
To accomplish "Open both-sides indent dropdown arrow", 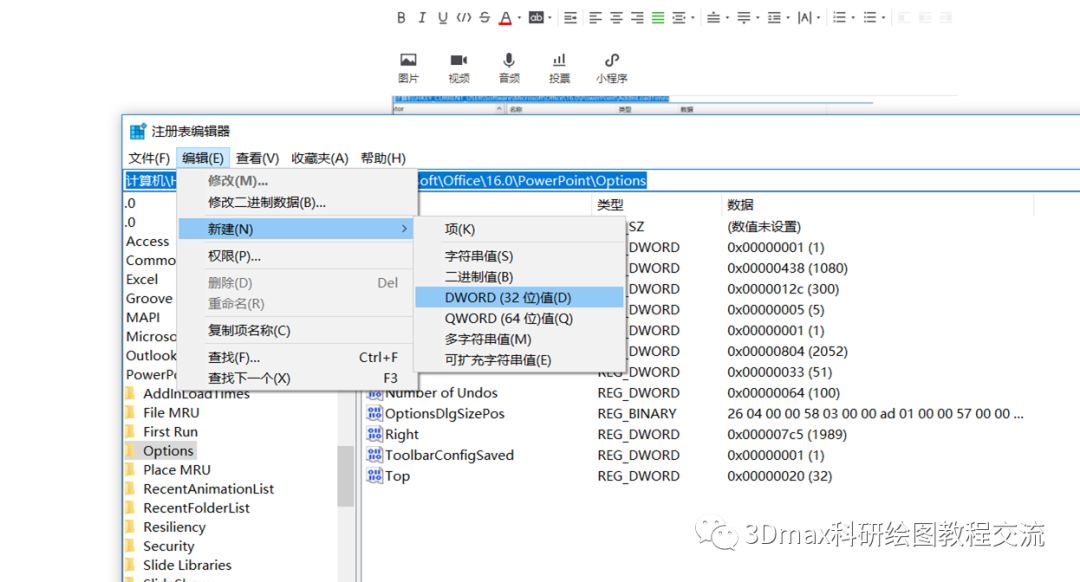I will point(692,19).
